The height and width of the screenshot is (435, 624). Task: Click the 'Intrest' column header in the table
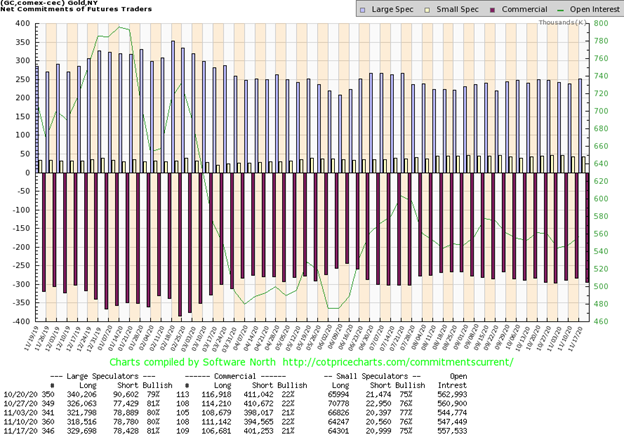(452, 385)
